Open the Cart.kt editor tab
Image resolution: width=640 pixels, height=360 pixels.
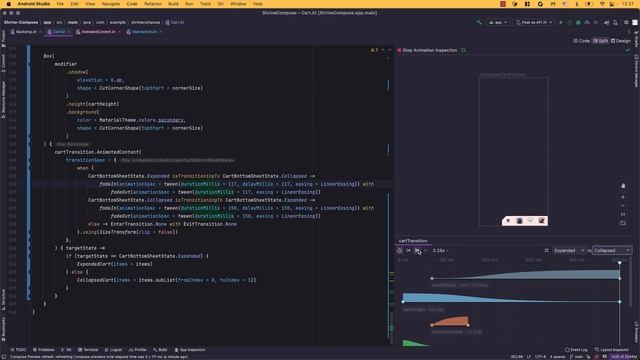58,32
